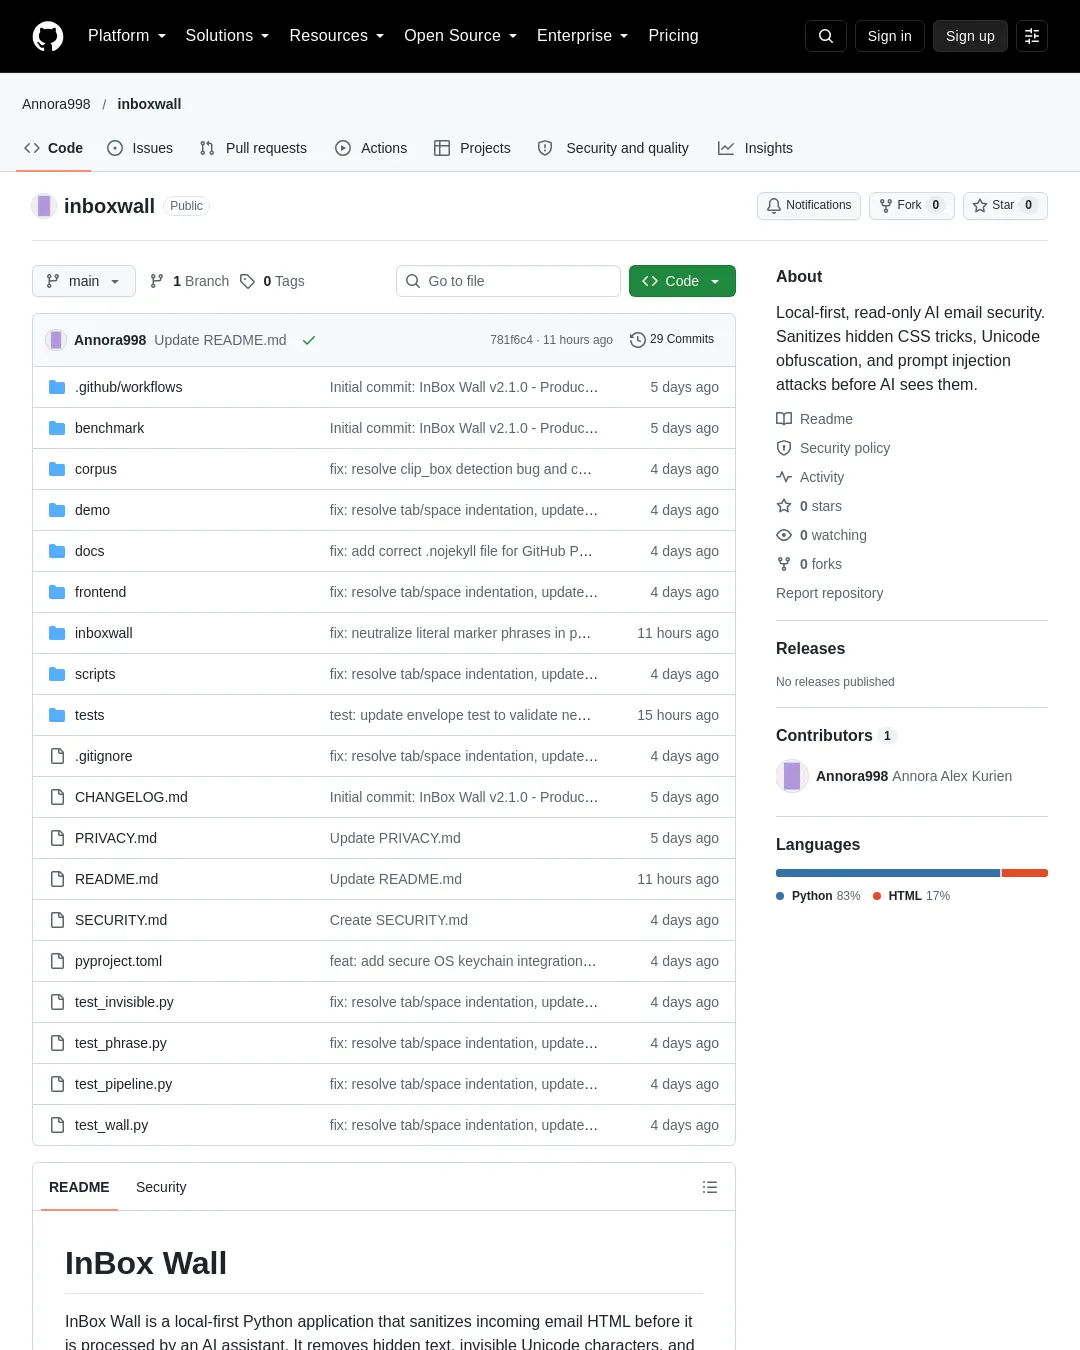Expand the Enterprise menu
The image size is (1080, 1350).
click(582, 36)
